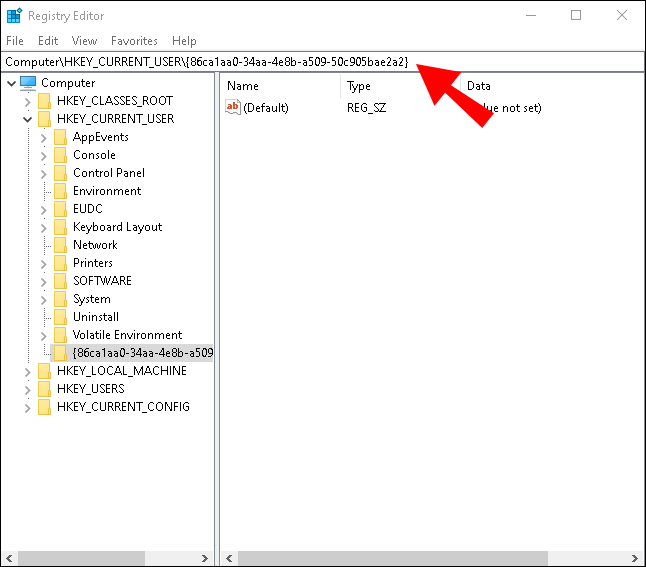Expand HKEY_USERS chevron
Image resolution: width=646 pixels, height=567 pixels.
[x=28, y=390]
